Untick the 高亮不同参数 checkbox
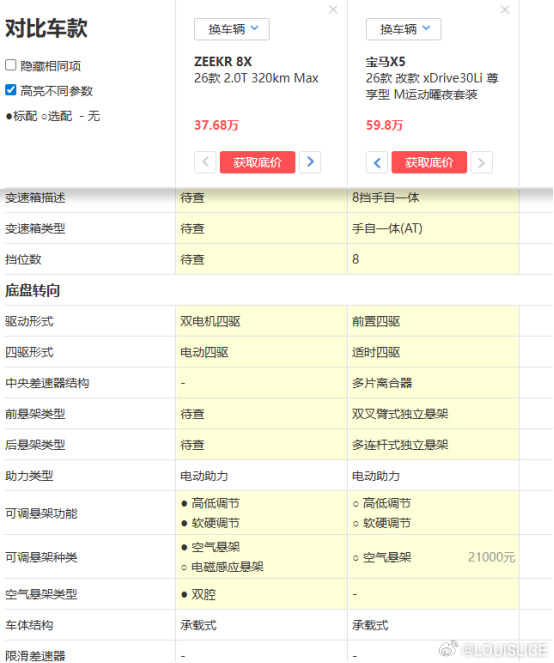 click(11, 90)
